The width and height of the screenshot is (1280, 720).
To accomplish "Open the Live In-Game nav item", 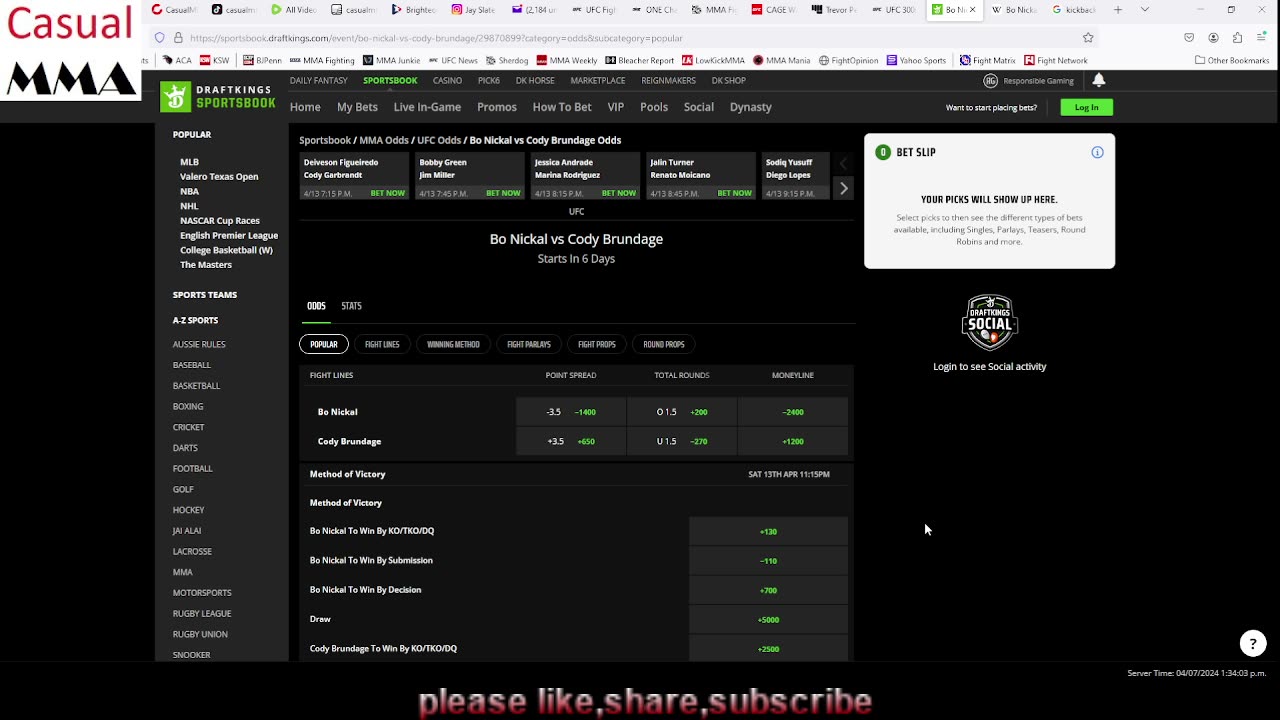I will pos(427,107).
